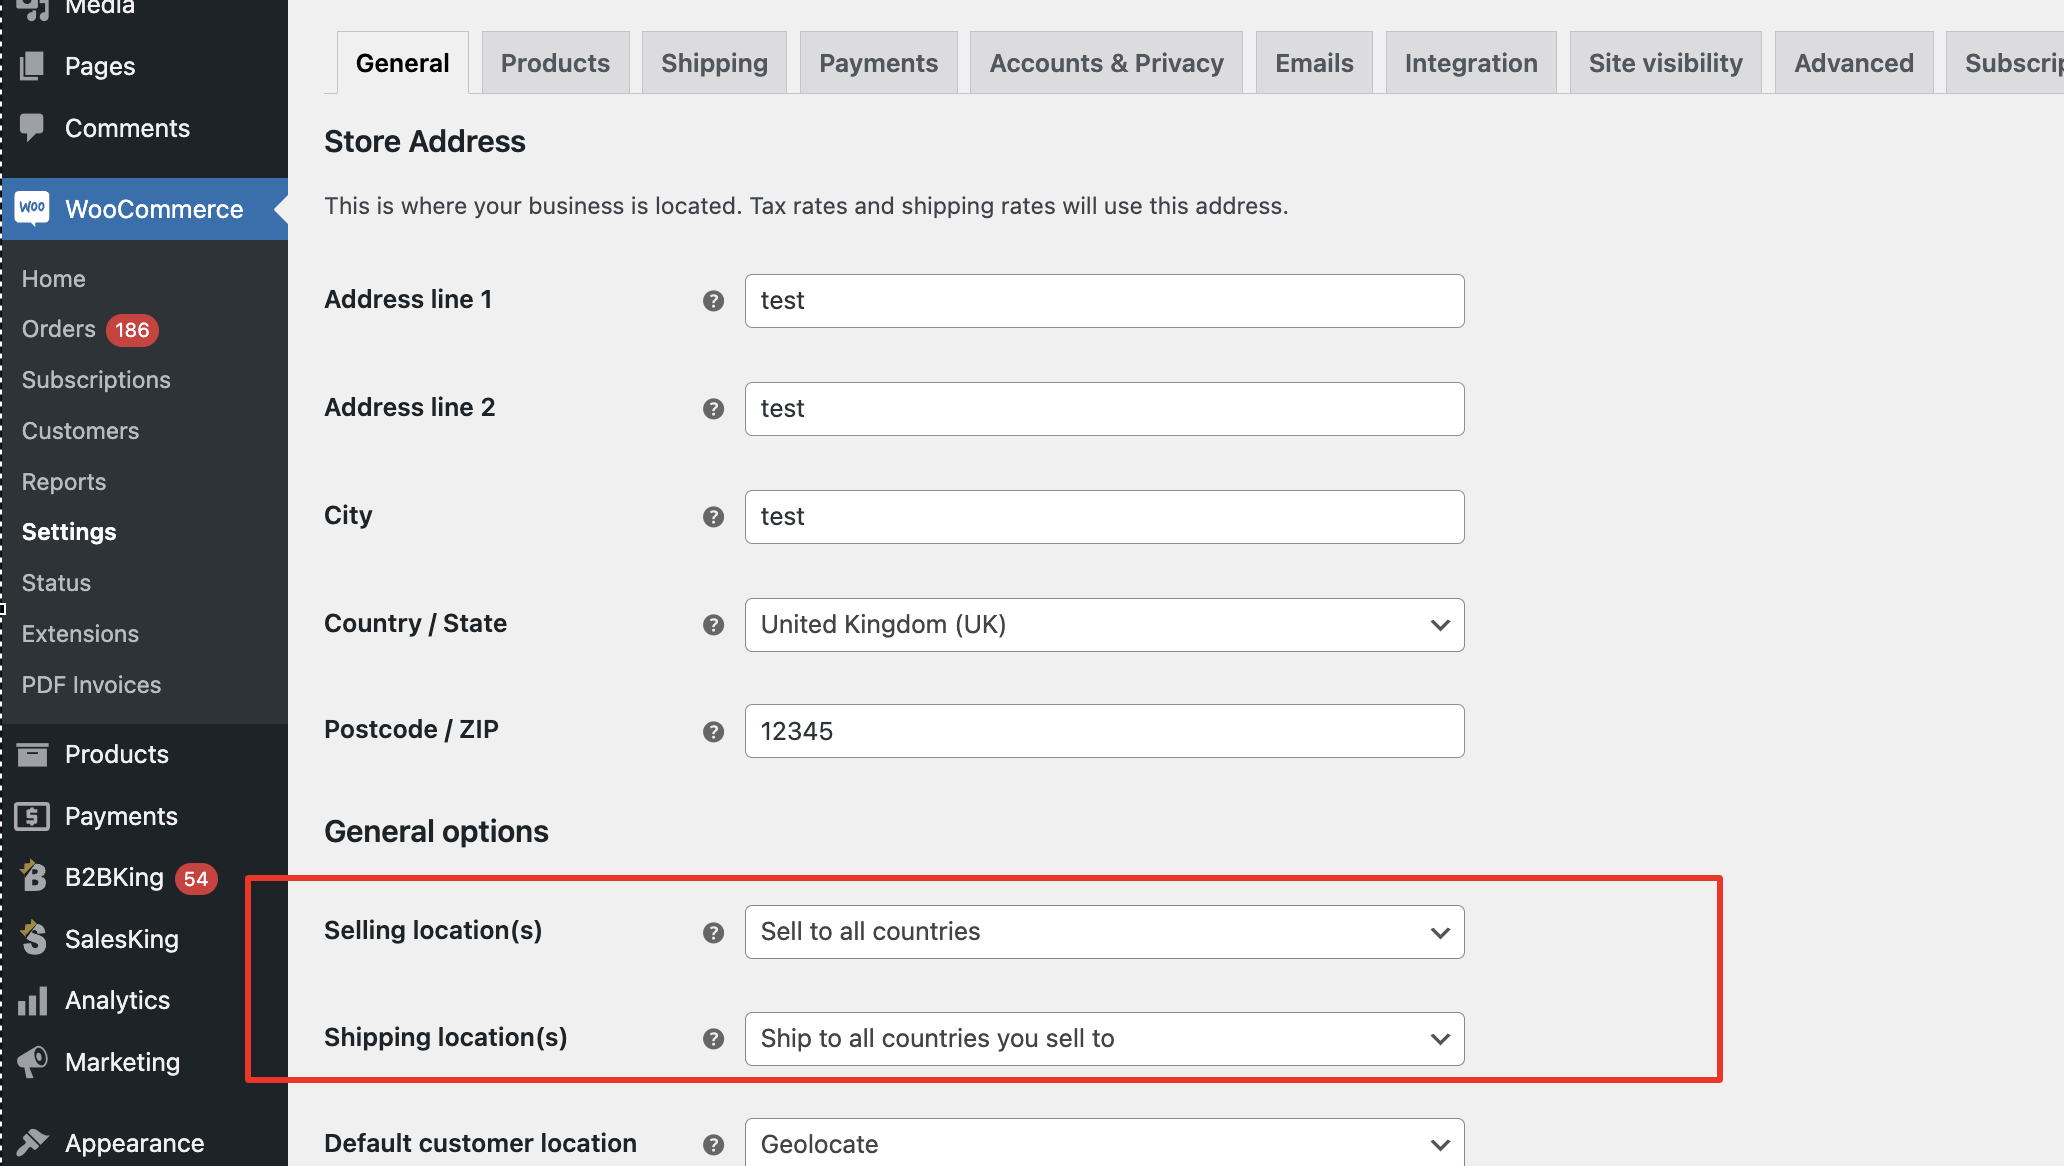
Task: Open the Selling location(s) dropdown
Action: pyautogui.click(x=1104, y=932)
